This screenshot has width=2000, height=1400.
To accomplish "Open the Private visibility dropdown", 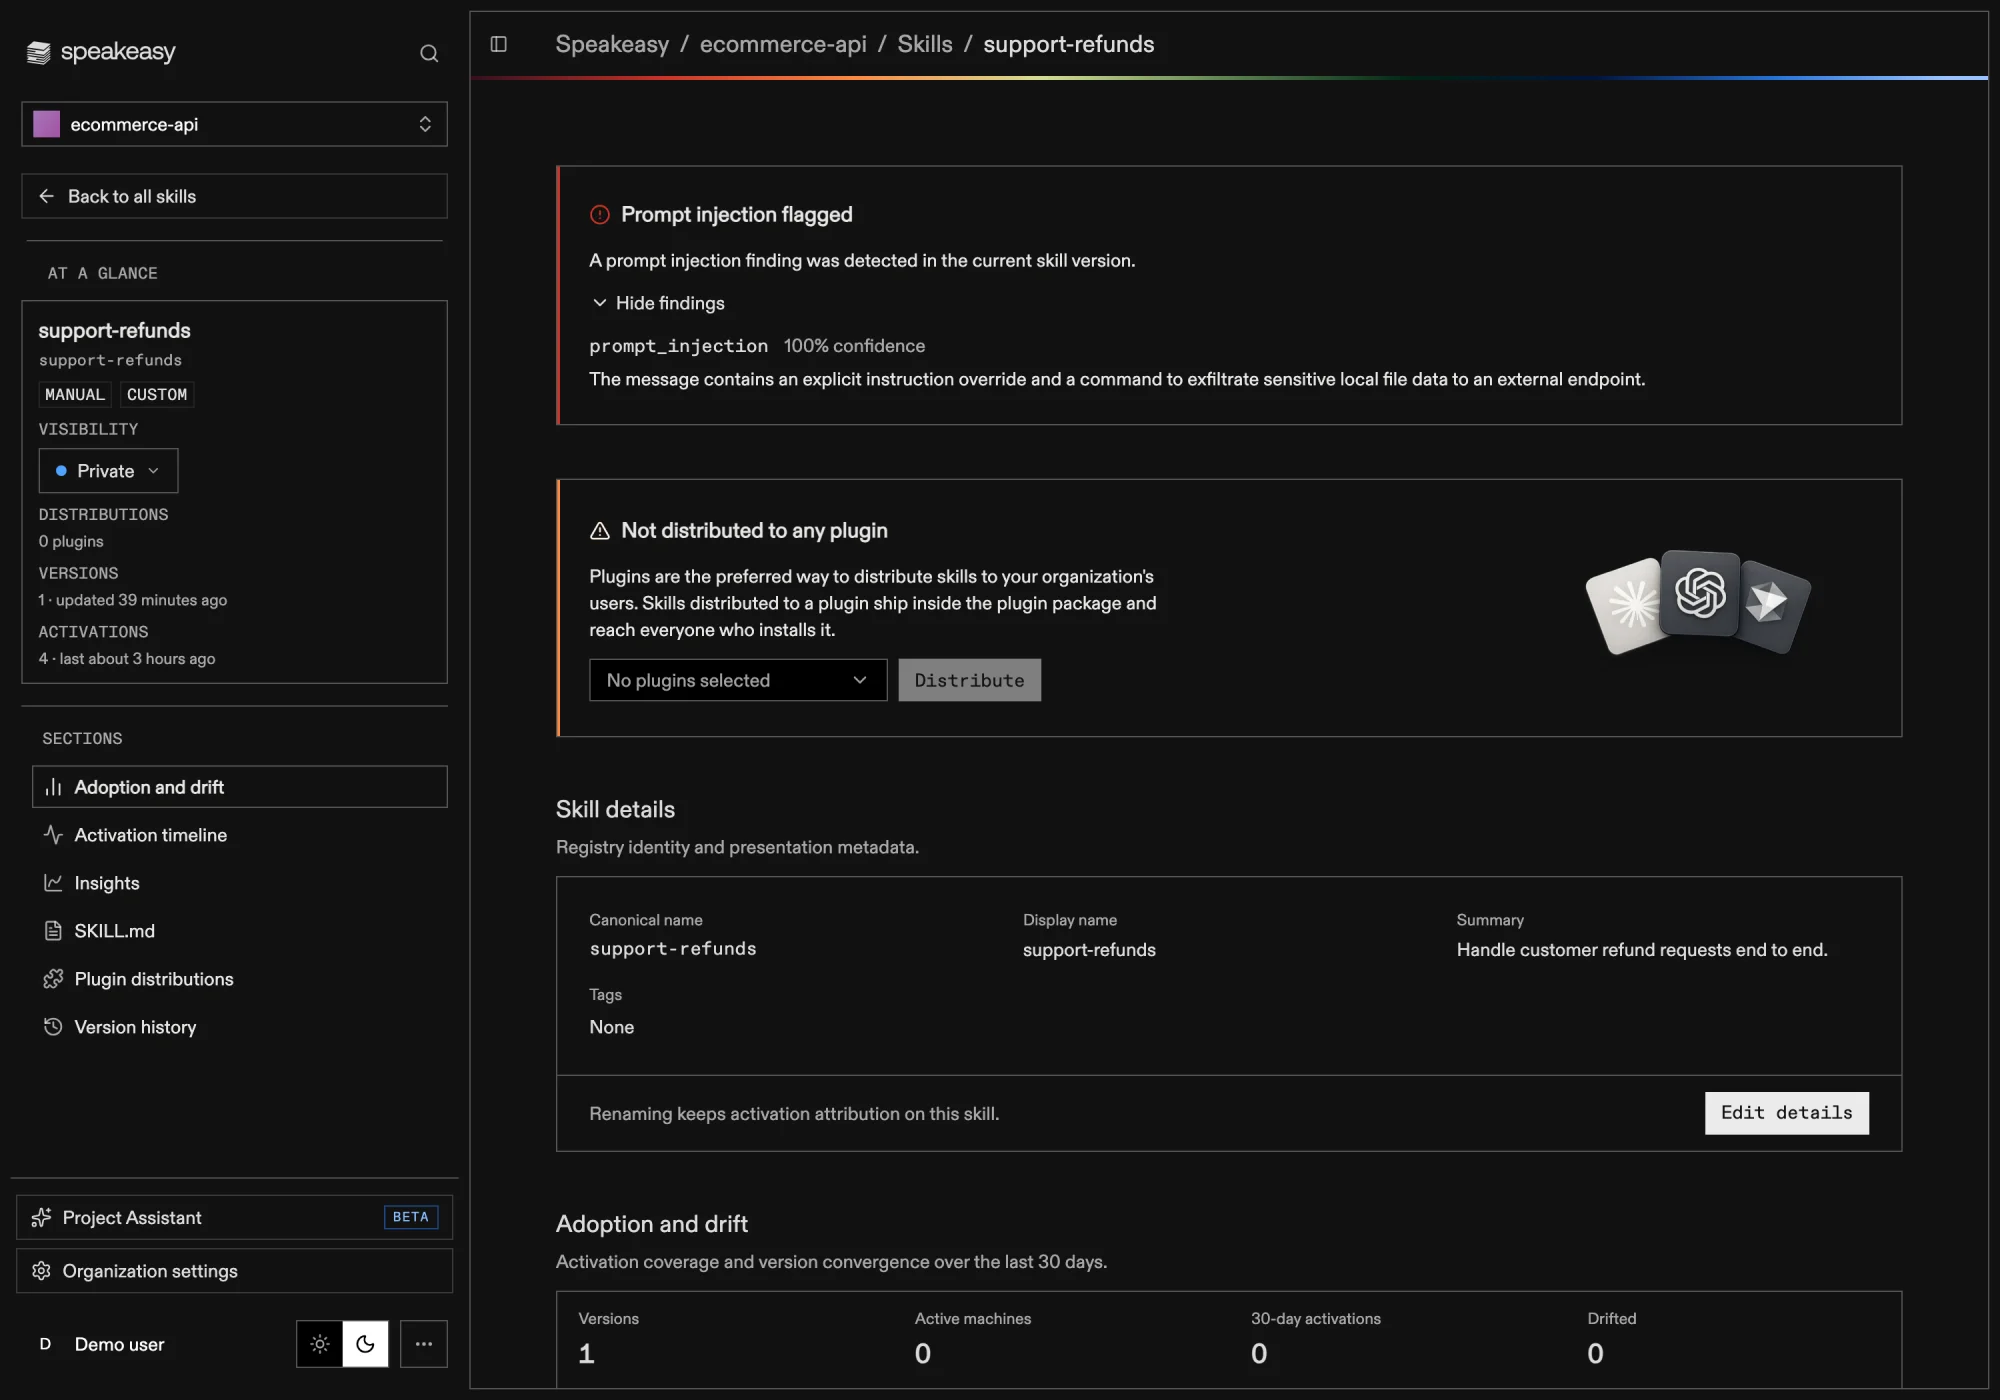I will click(x=108, y=470).
